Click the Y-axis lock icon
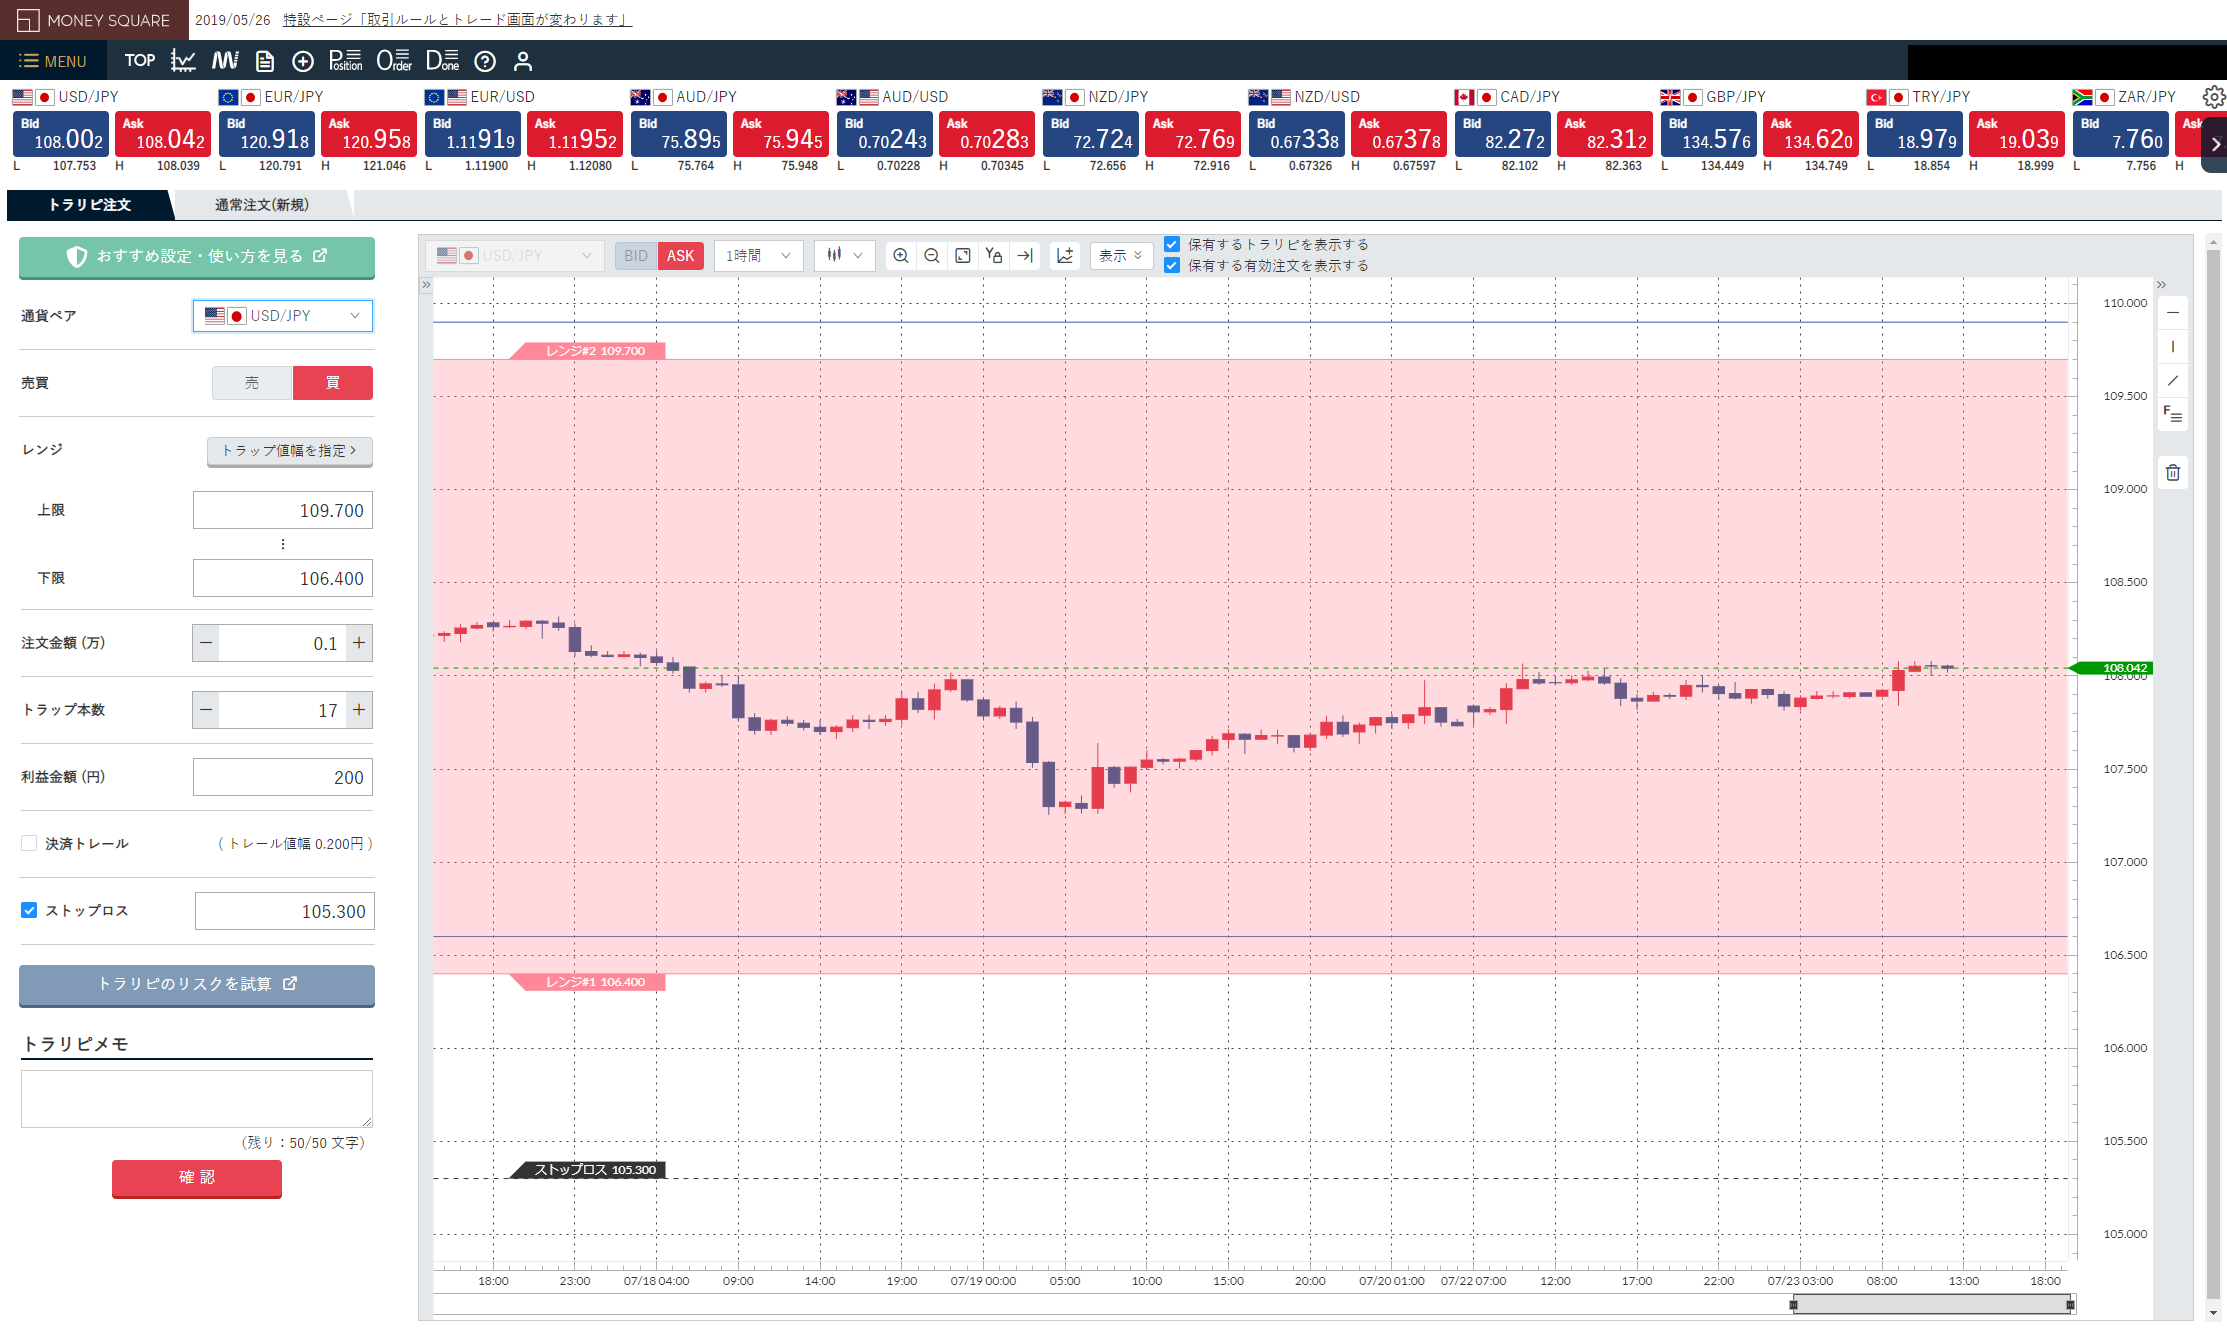2227x1331 pixels. coord(993,256)
